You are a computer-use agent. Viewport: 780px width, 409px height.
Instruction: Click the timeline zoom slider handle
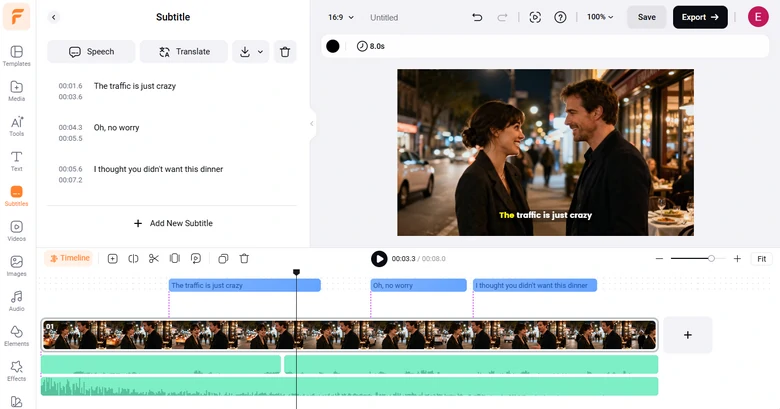click(711, 259)
